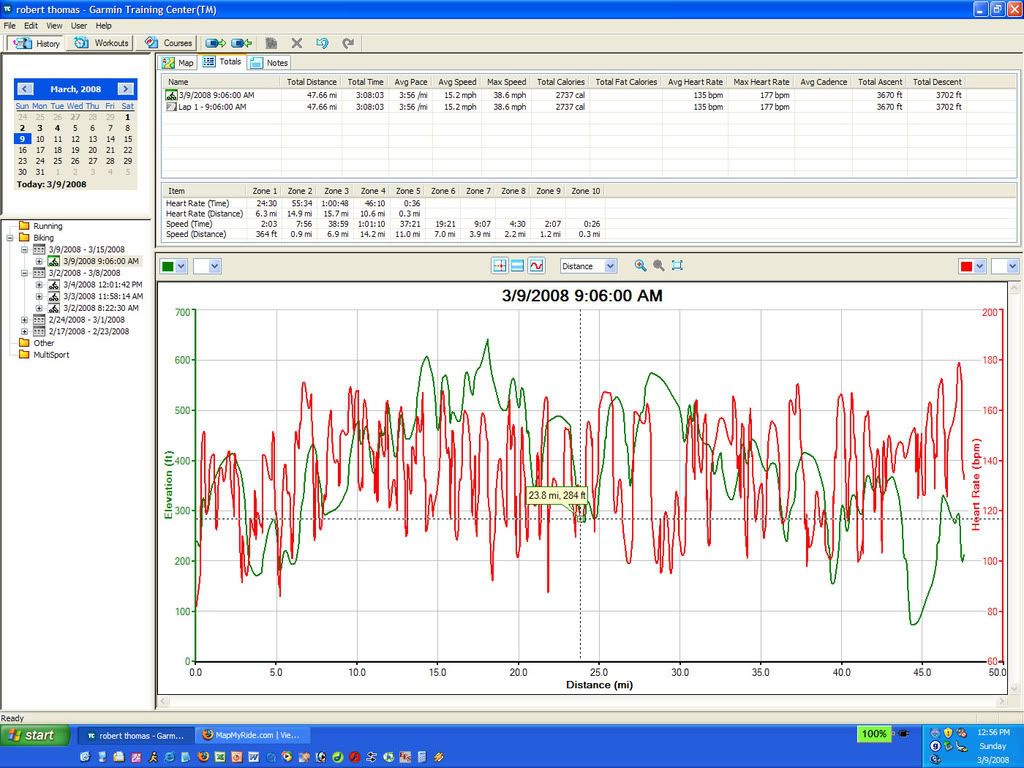Viewport: 1024px width, 768px height.
Task: Open the white dropdown beside red swatch
Action: (1005, 266)
